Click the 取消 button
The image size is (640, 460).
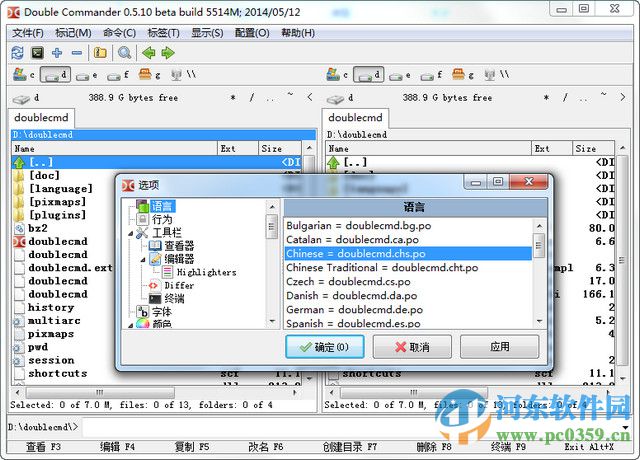pyautogui.click(x=412, y=347)
